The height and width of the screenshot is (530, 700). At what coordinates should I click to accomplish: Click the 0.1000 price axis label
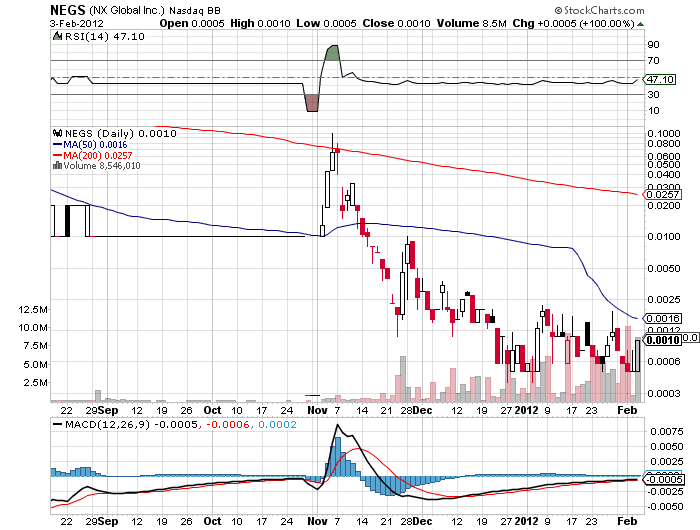pos(663,133)
